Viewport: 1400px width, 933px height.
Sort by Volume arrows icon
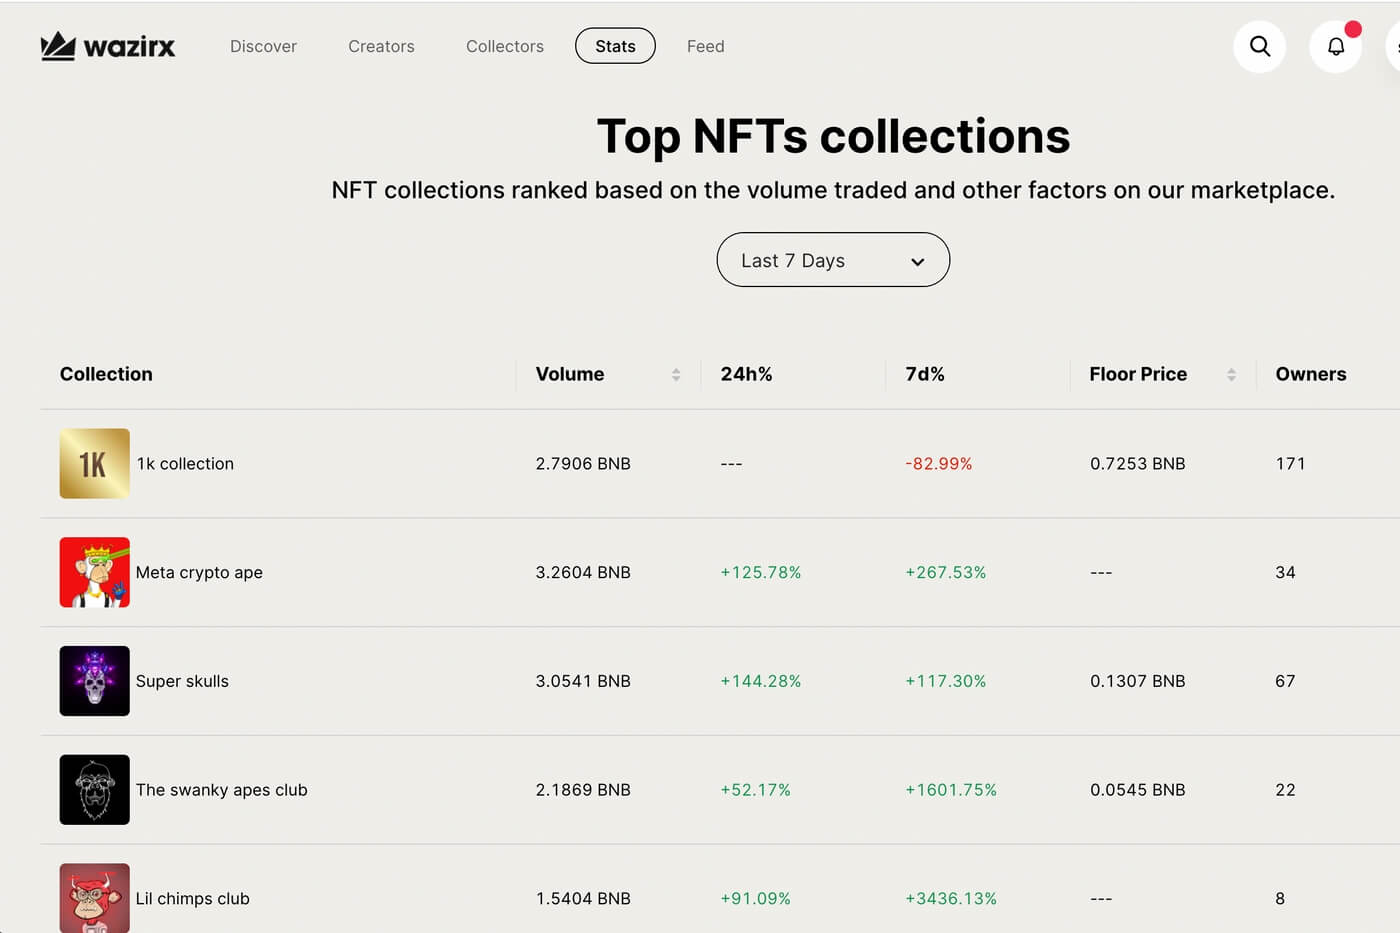[676, 374]
